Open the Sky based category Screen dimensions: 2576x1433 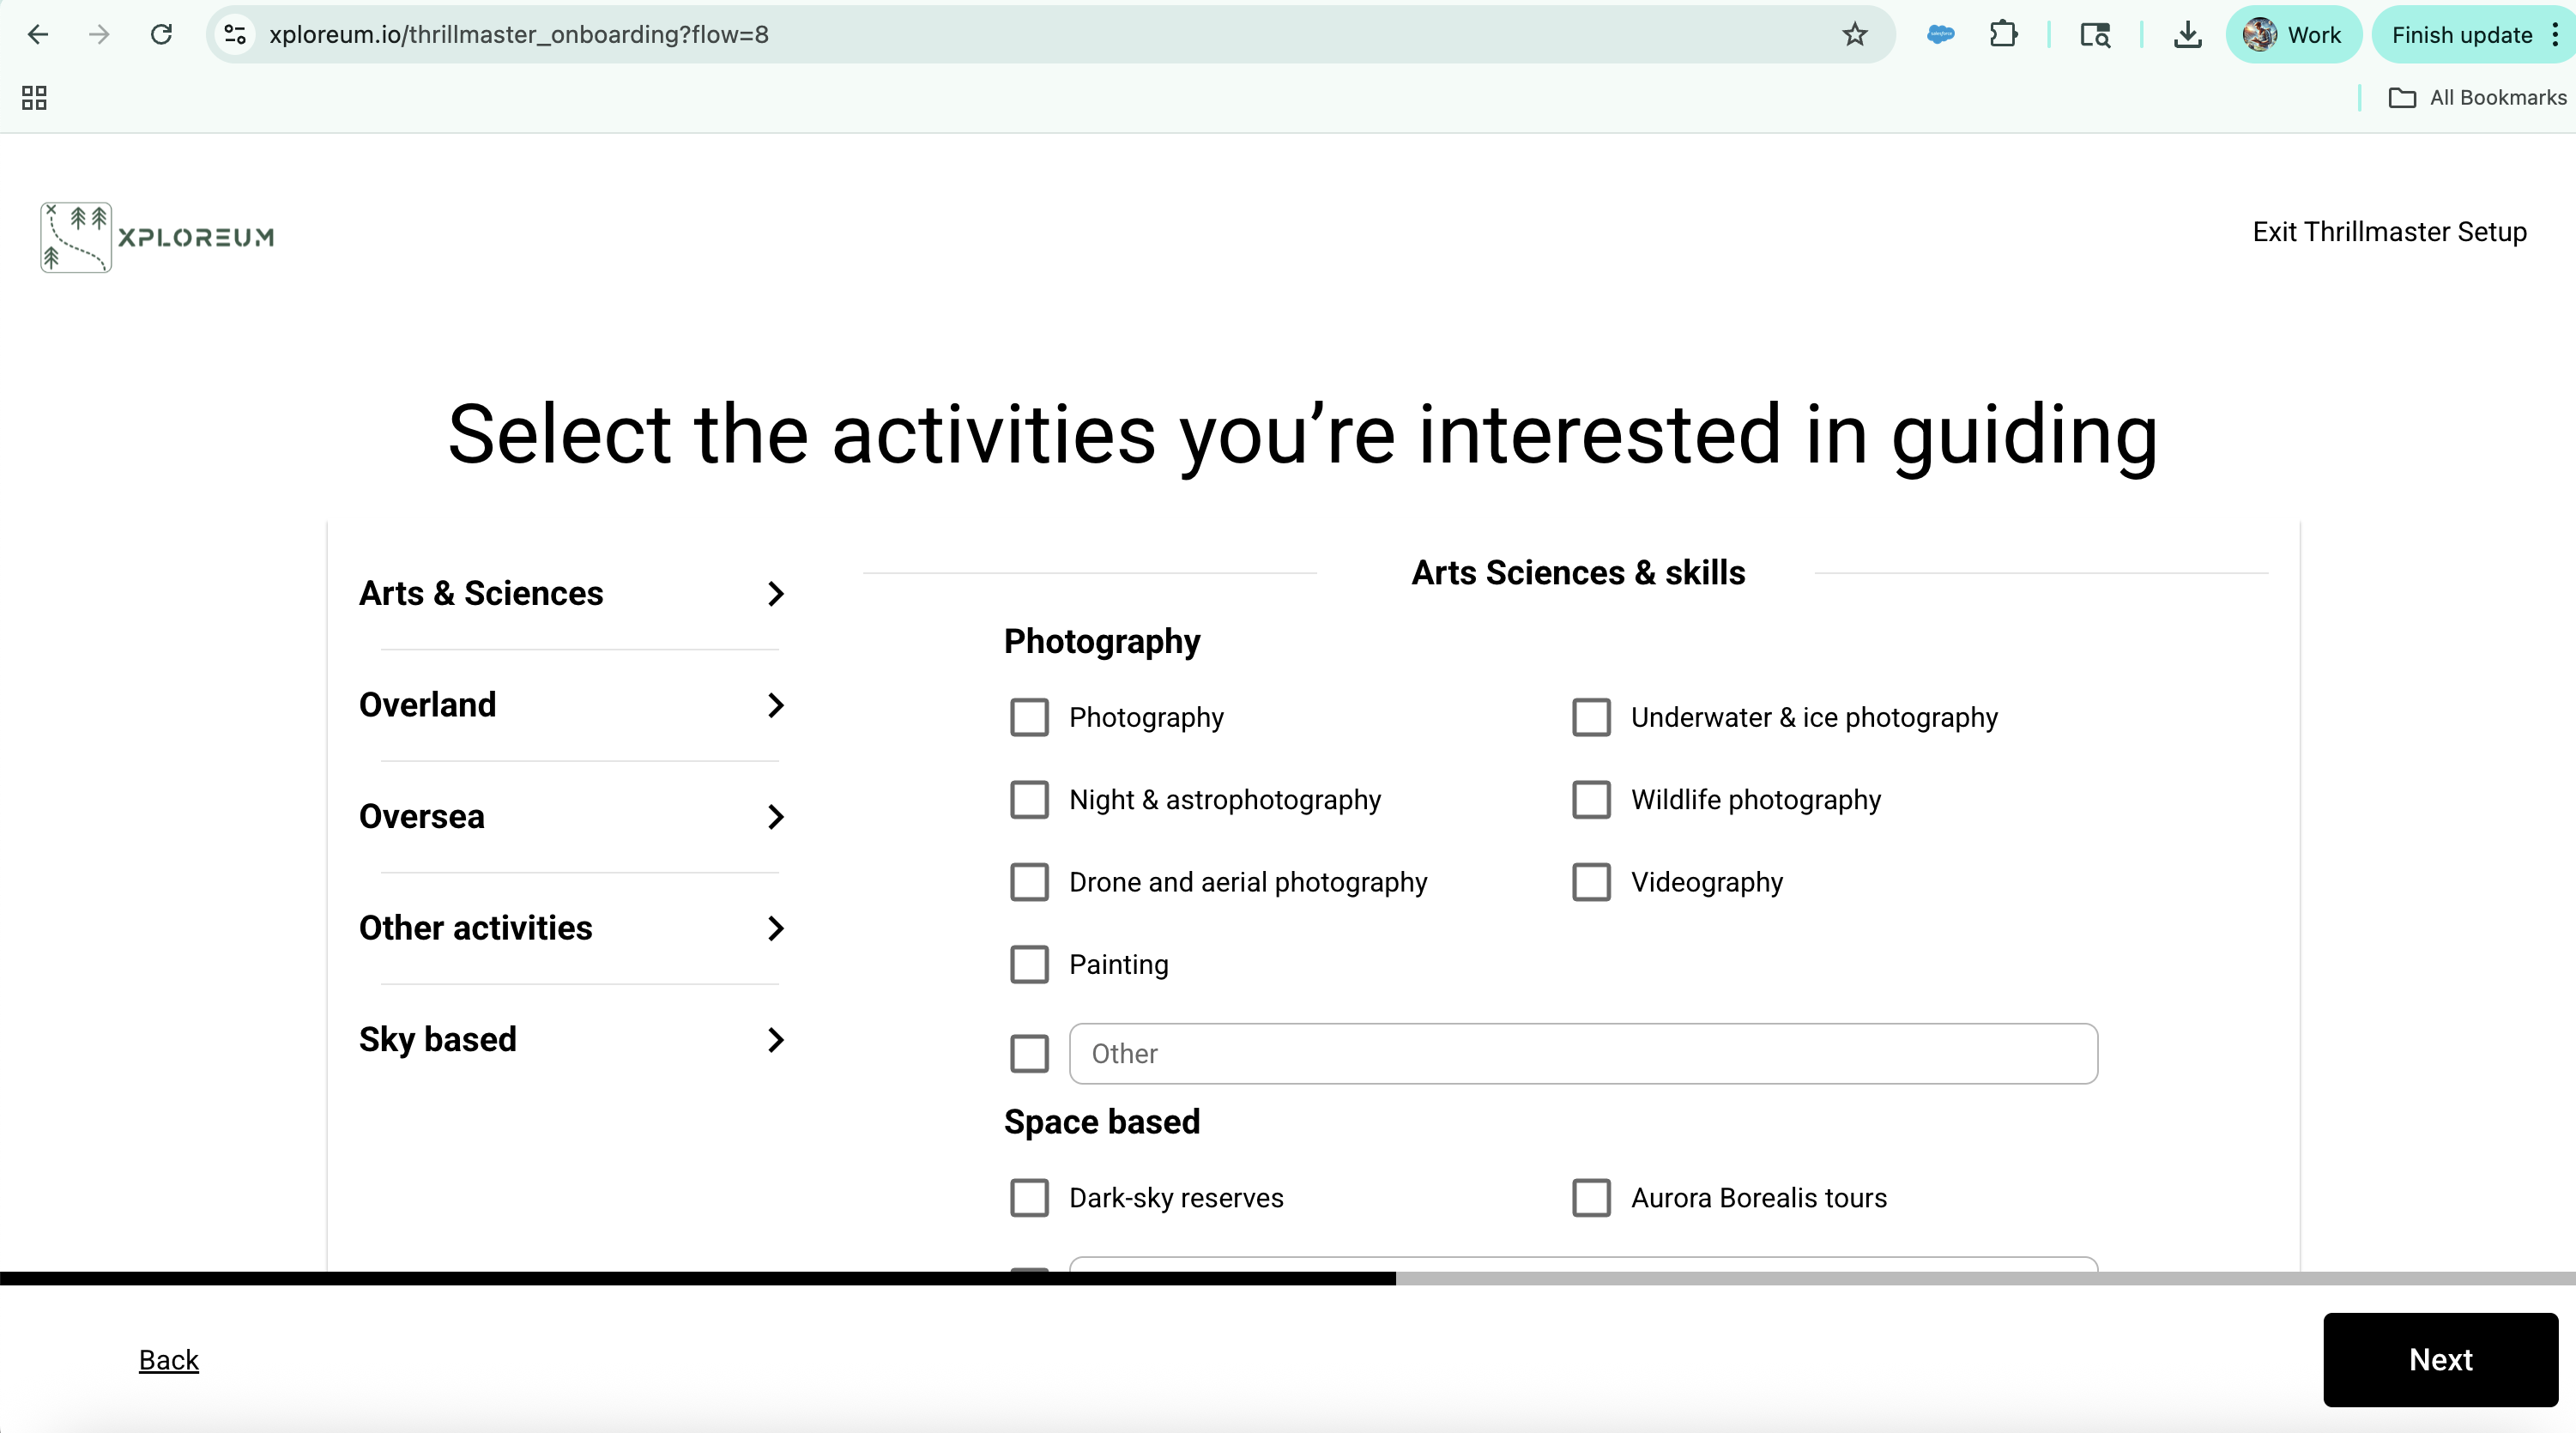point(574,1040)
